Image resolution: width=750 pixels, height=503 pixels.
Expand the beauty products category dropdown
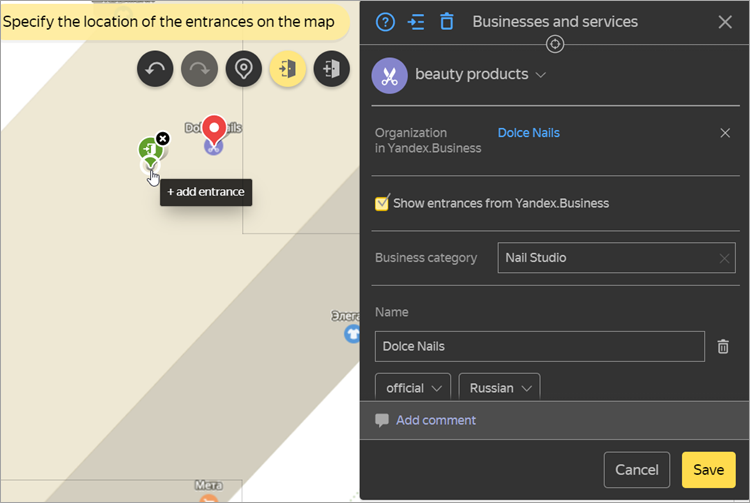(x=540, y=75)
